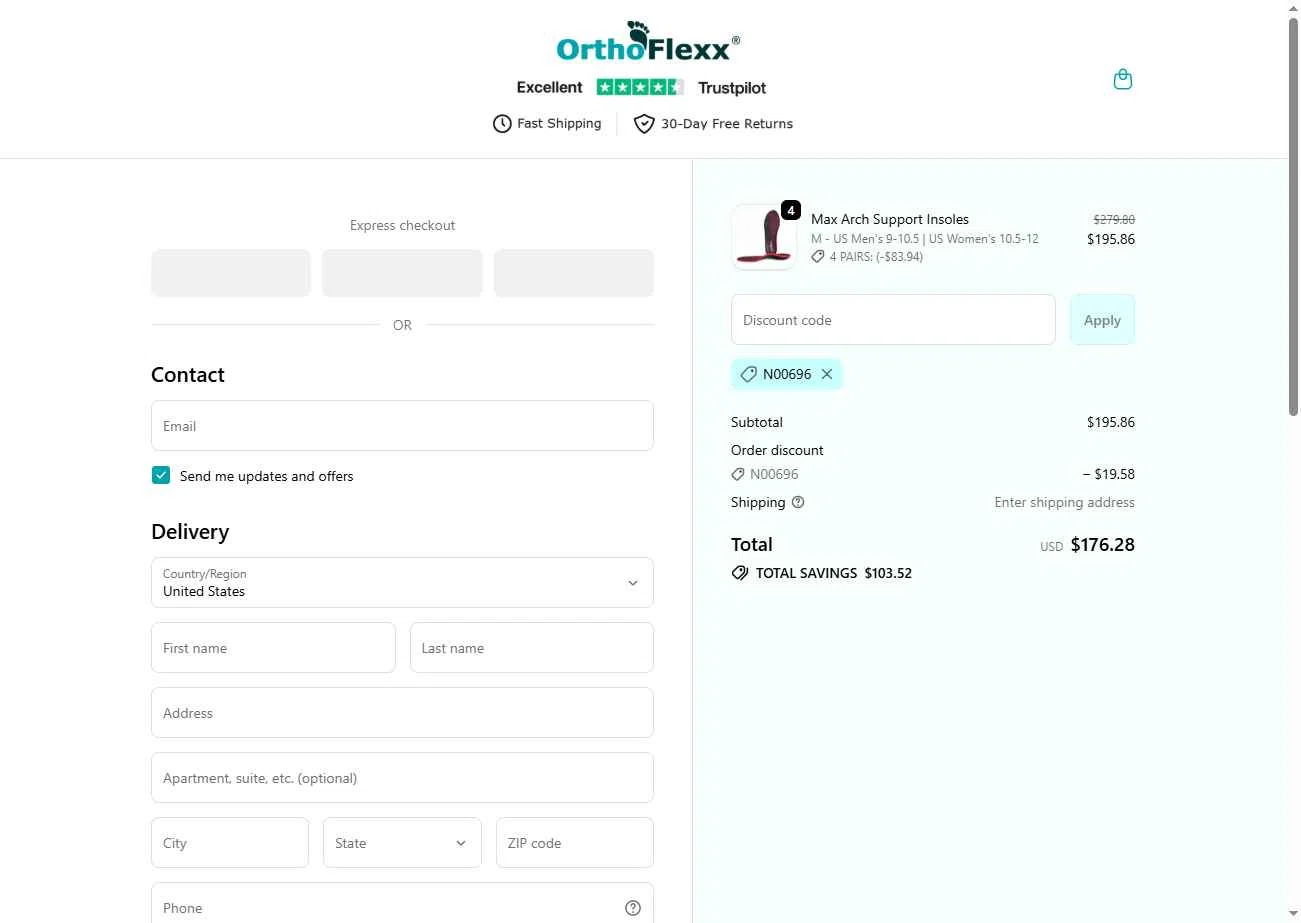Click the Trustpilot star rating
This screenshot has width=1301, height=923.
(640, 87)
